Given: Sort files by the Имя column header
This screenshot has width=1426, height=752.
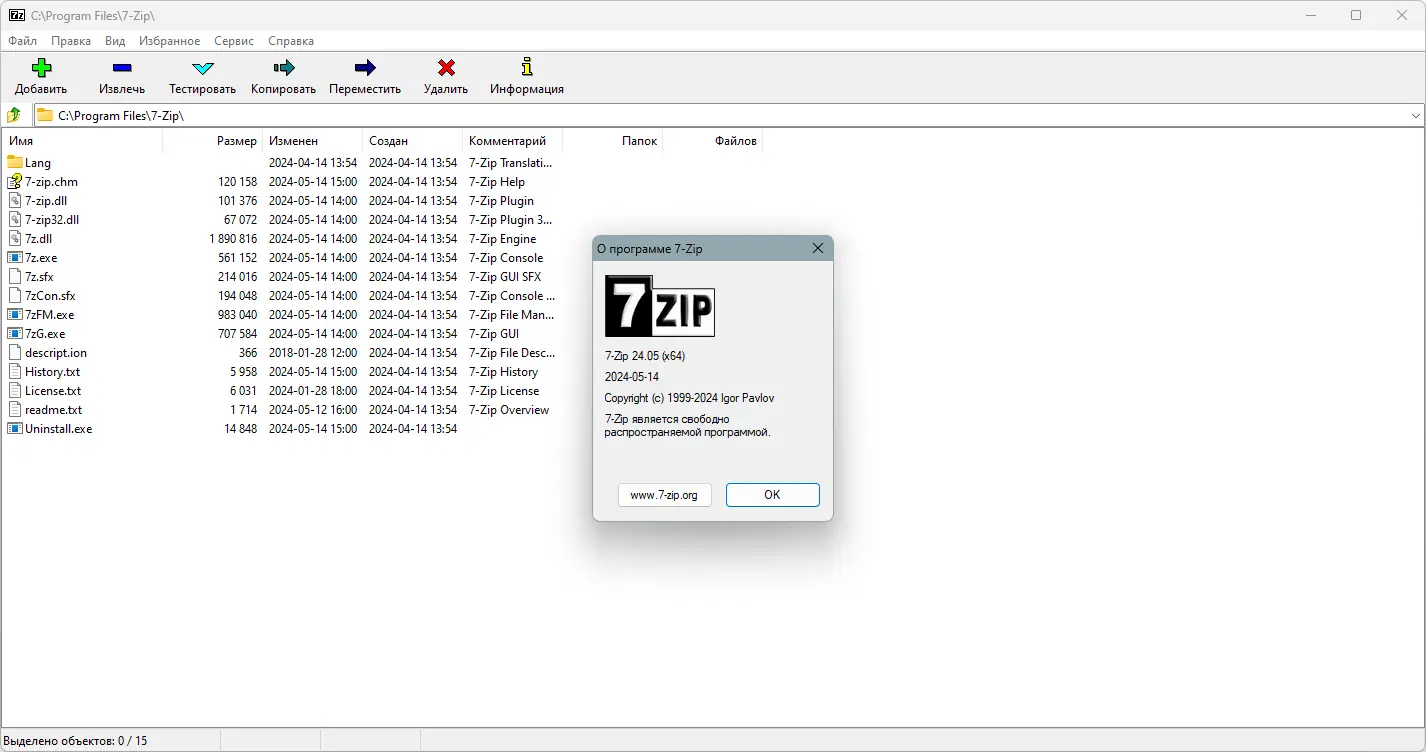Looking at the screenshot, I should click(x=83, y=141).
